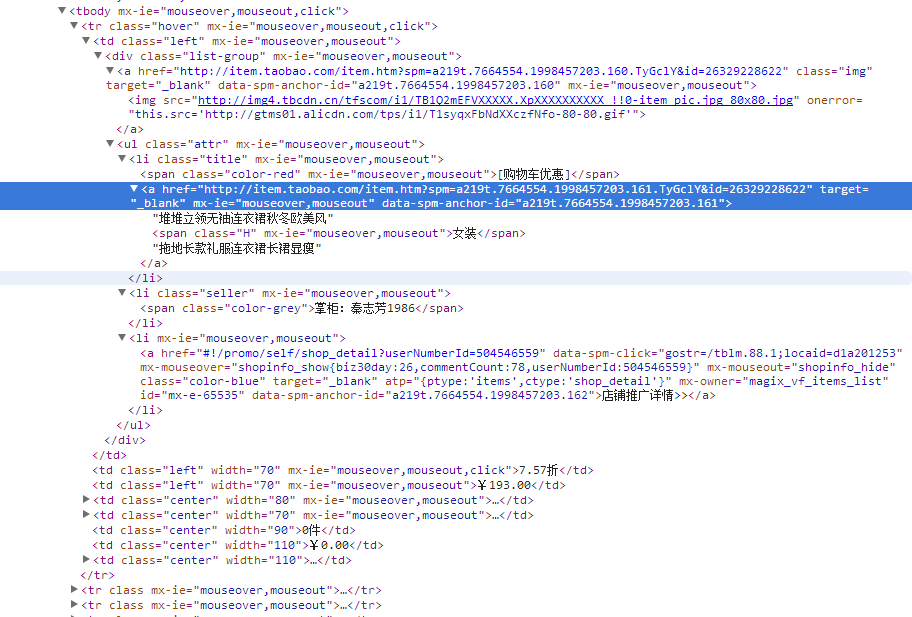Select the td row showing ￥0.00

point(238,545)
